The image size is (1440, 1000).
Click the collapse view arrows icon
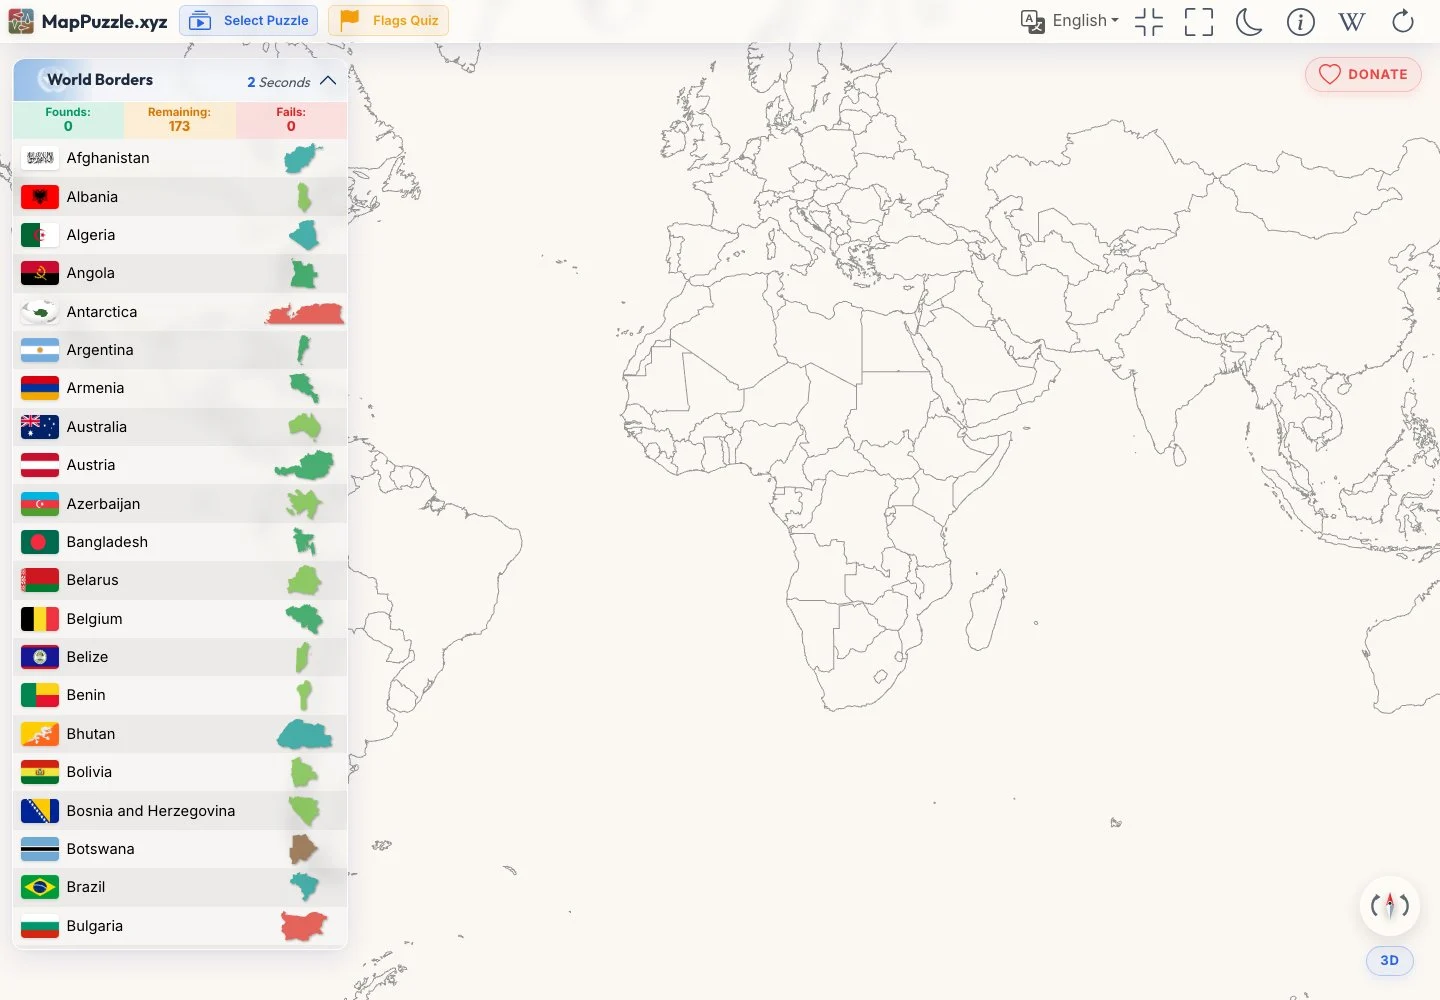click(1149, 21)
